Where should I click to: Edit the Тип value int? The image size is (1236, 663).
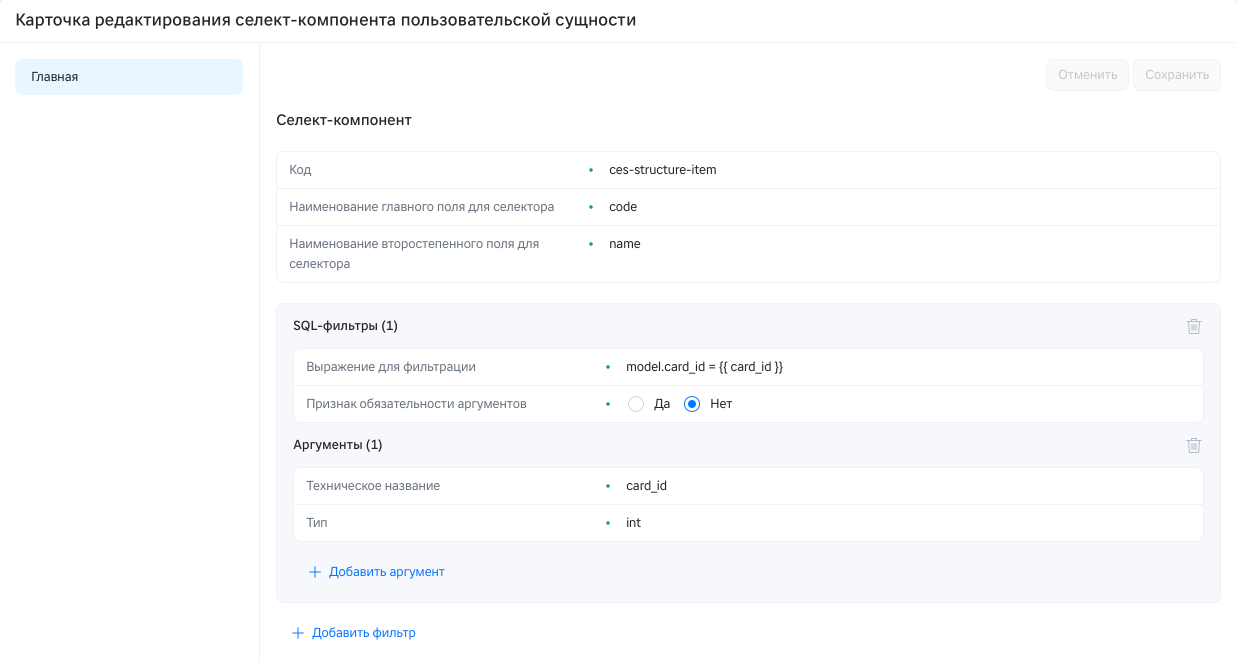click(633, 523)
